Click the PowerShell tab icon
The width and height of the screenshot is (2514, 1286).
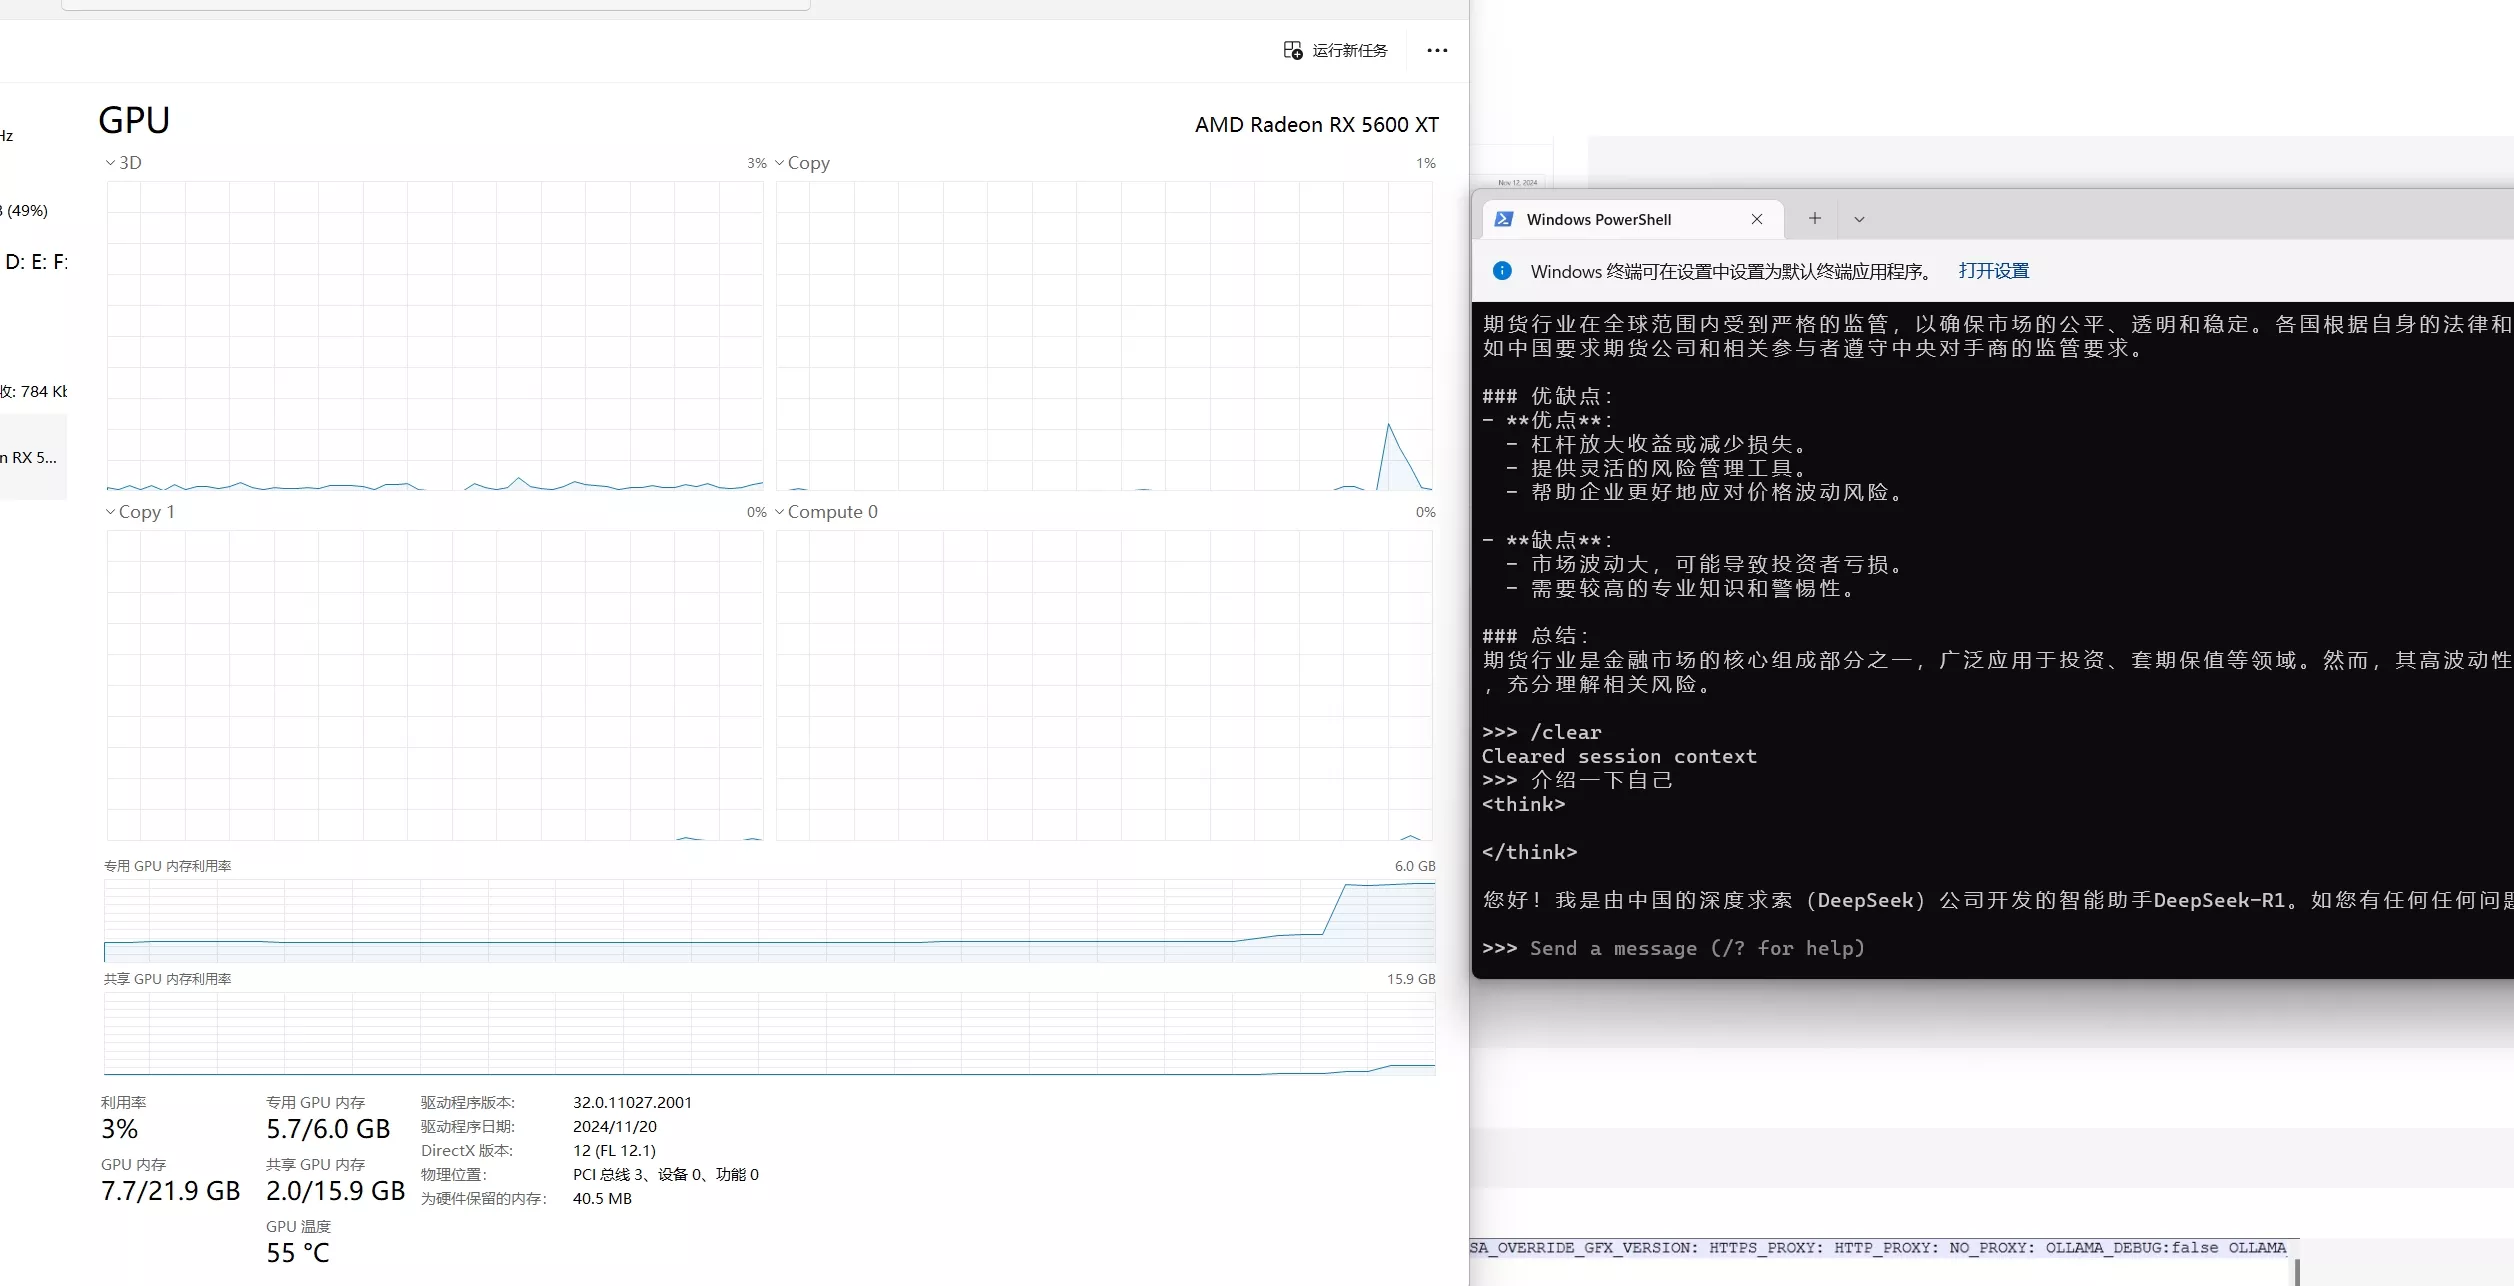(x=1503, y=219)
